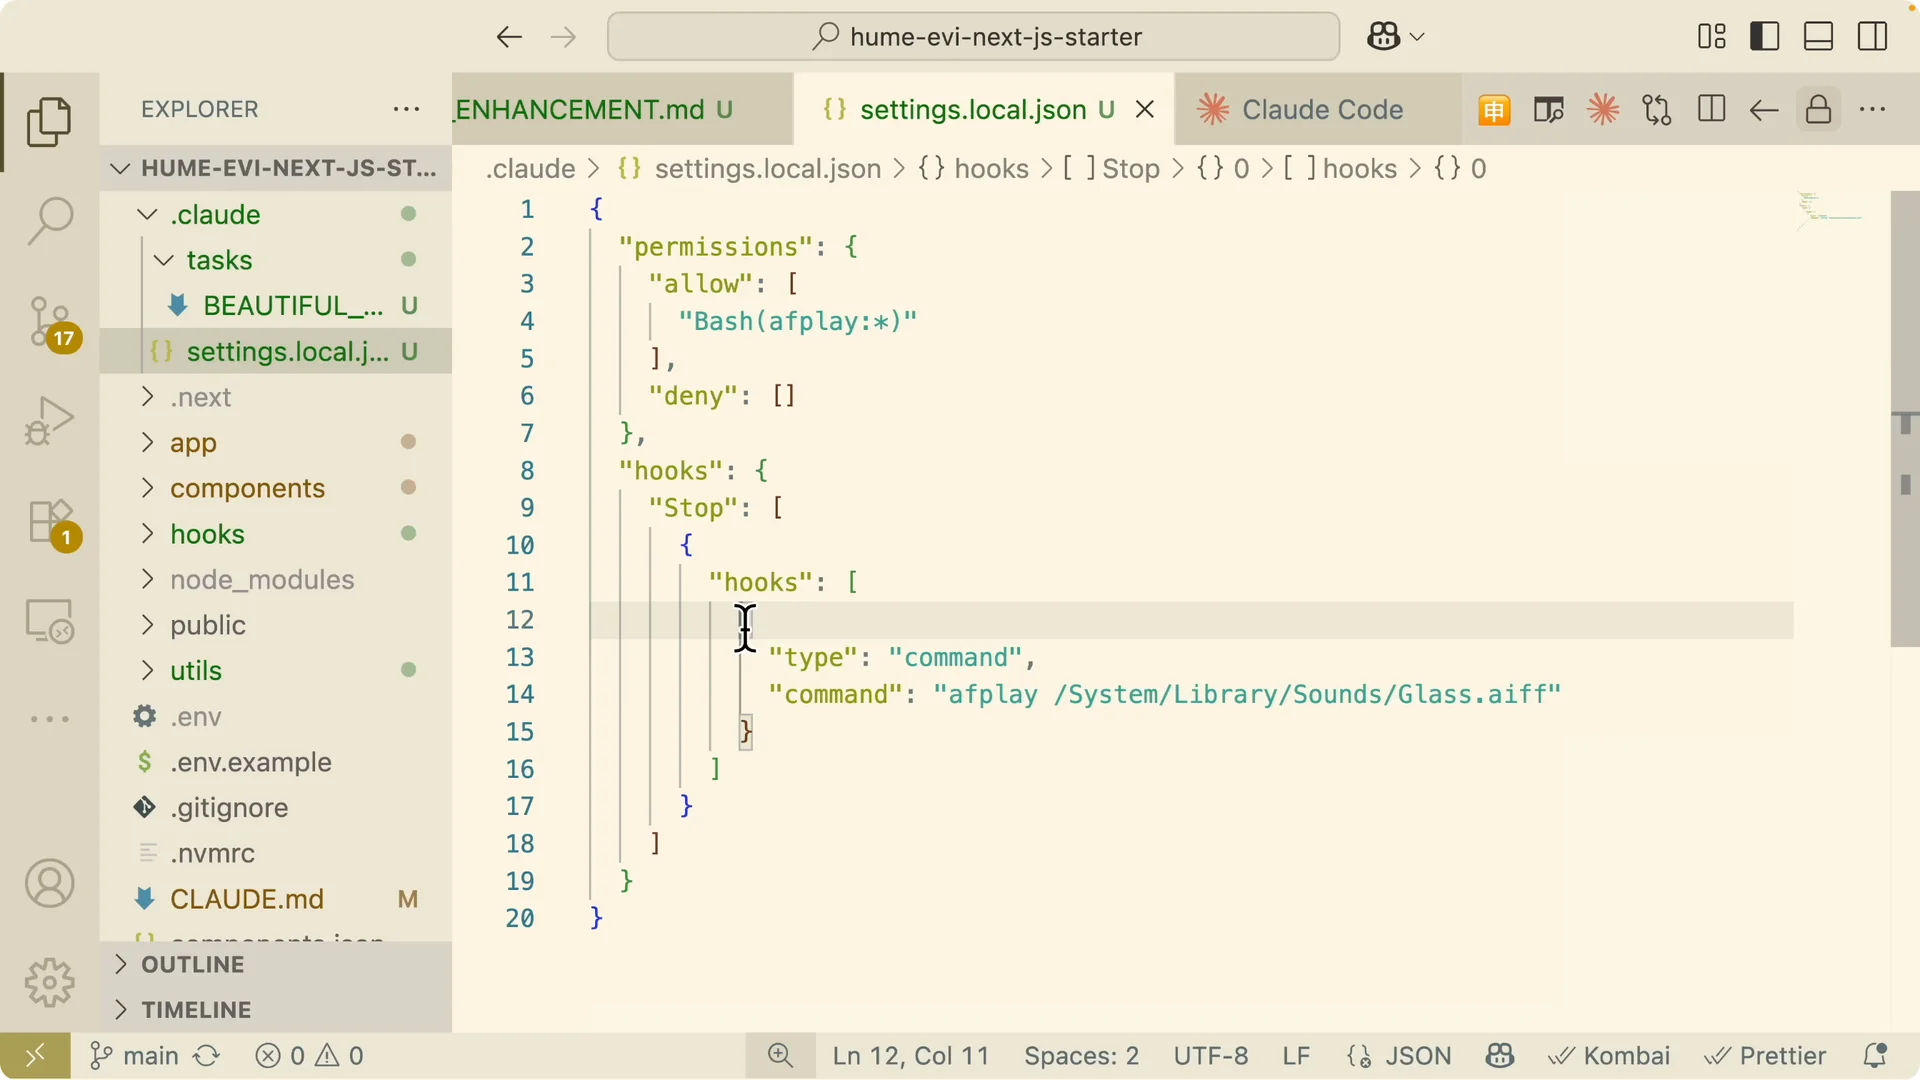Open the Accounts menu in activity bar
The height and width of the screenshot is (1080, 1920).
[x=49, y=884]
